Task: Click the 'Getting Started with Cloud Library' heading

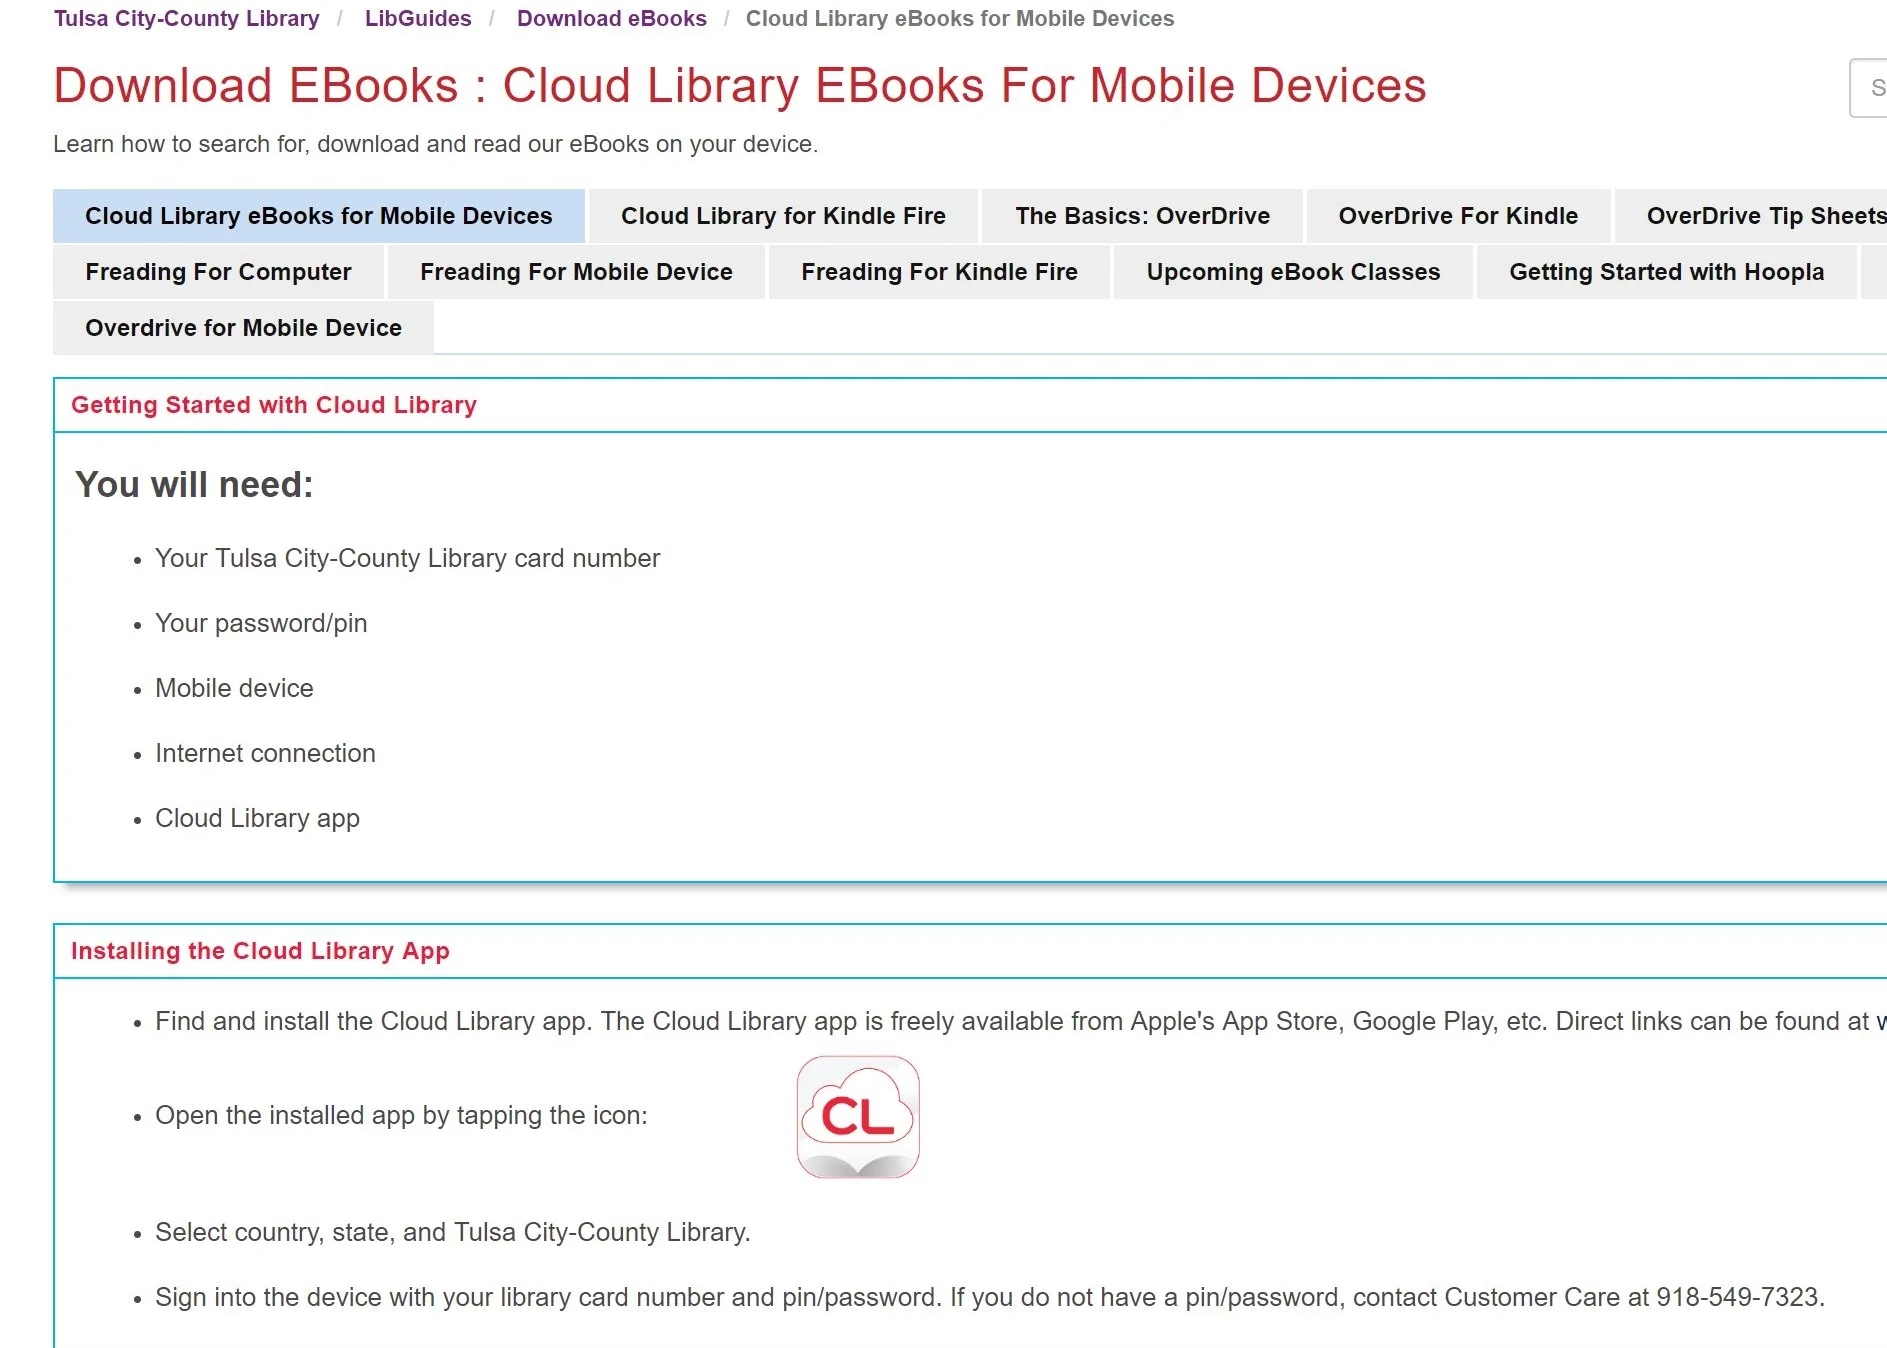Action: point(274,405)
